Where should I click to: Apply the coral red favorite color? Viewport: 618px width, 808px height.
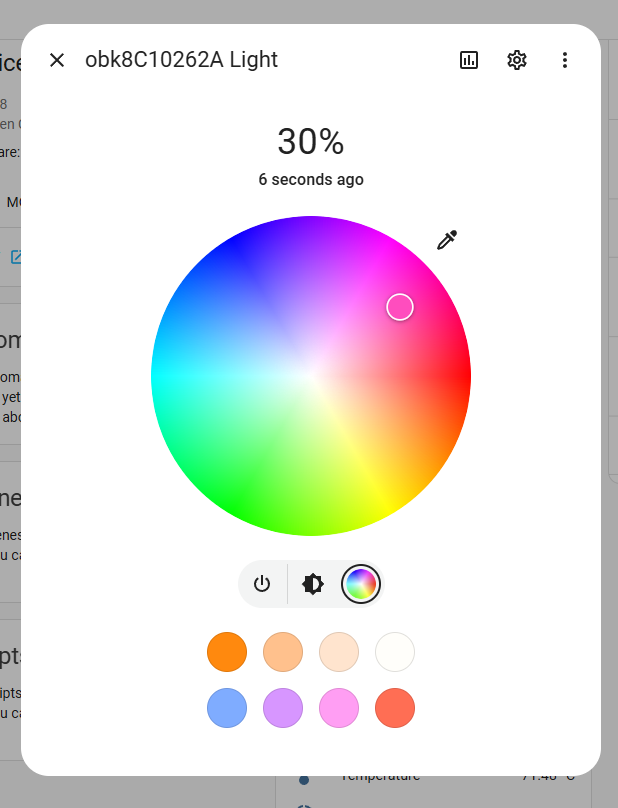[x=395, y=708]
